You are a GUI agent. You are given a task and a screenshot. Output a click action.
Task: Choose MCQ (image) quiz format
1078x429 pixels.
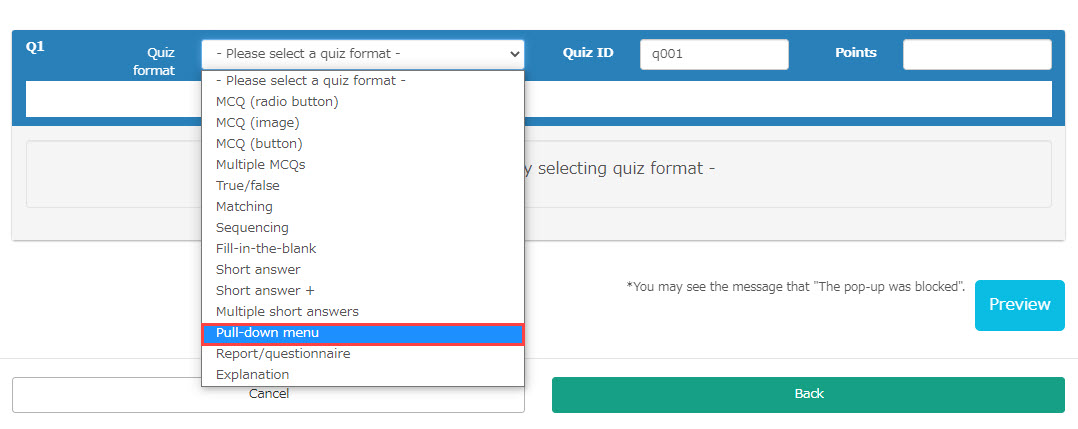click(x=258, y=123)
